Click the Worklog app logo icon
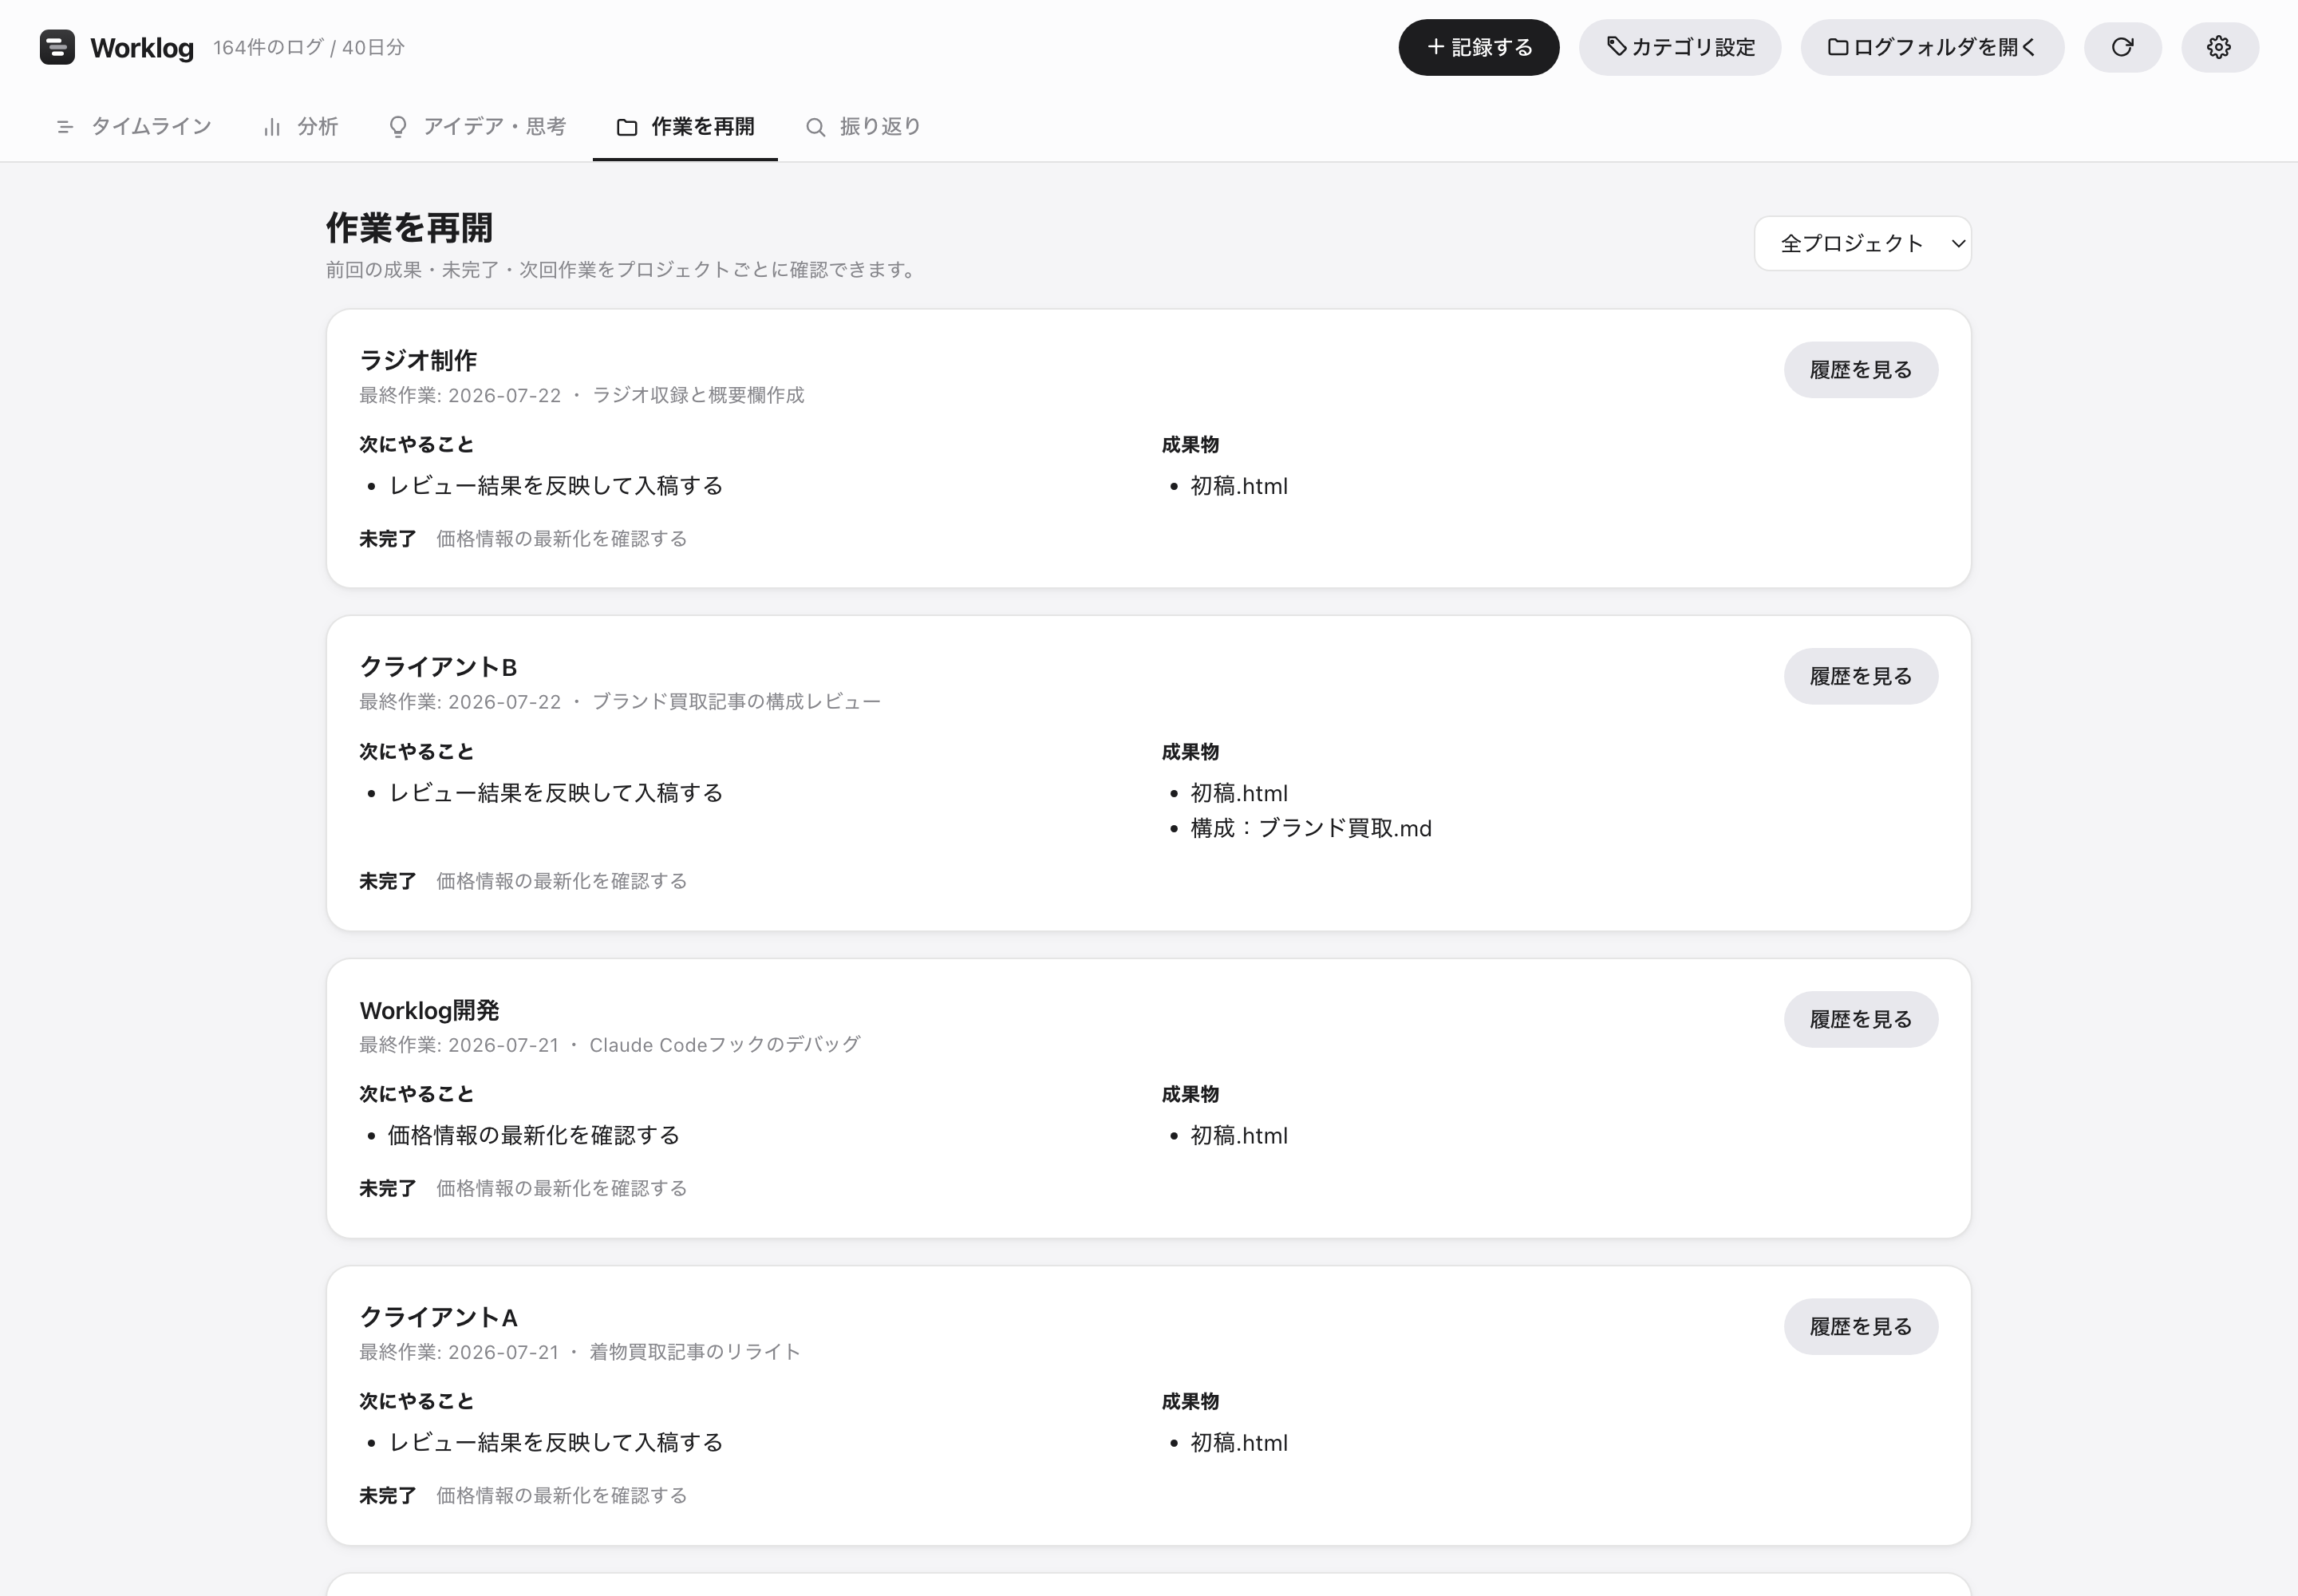 click(57, 47)
